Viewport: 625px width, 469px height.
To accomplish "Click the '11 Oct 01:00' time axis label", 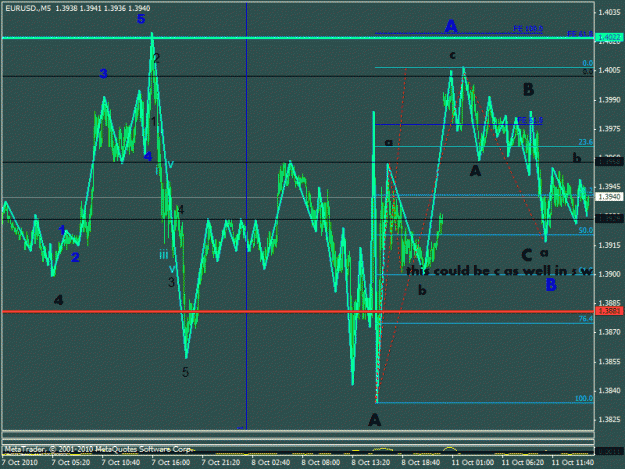I will pos(472,462).
